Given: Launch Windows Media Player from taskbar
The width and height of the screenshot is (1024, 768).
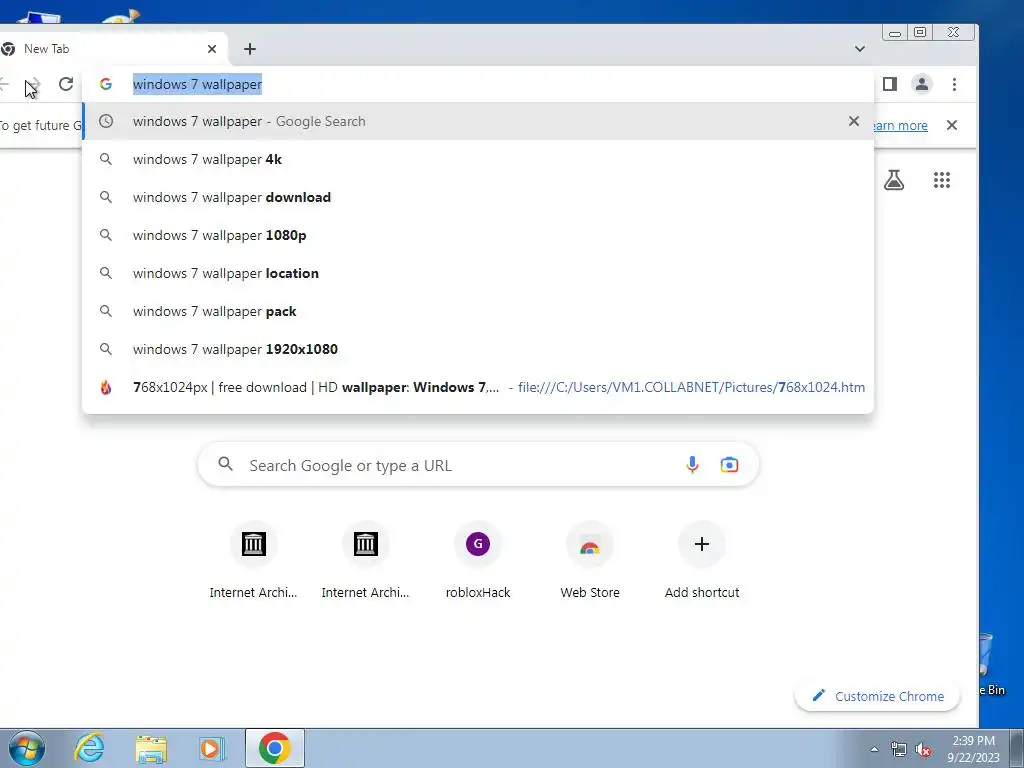Looking at the screenshot, I should [x=212, y=749].
